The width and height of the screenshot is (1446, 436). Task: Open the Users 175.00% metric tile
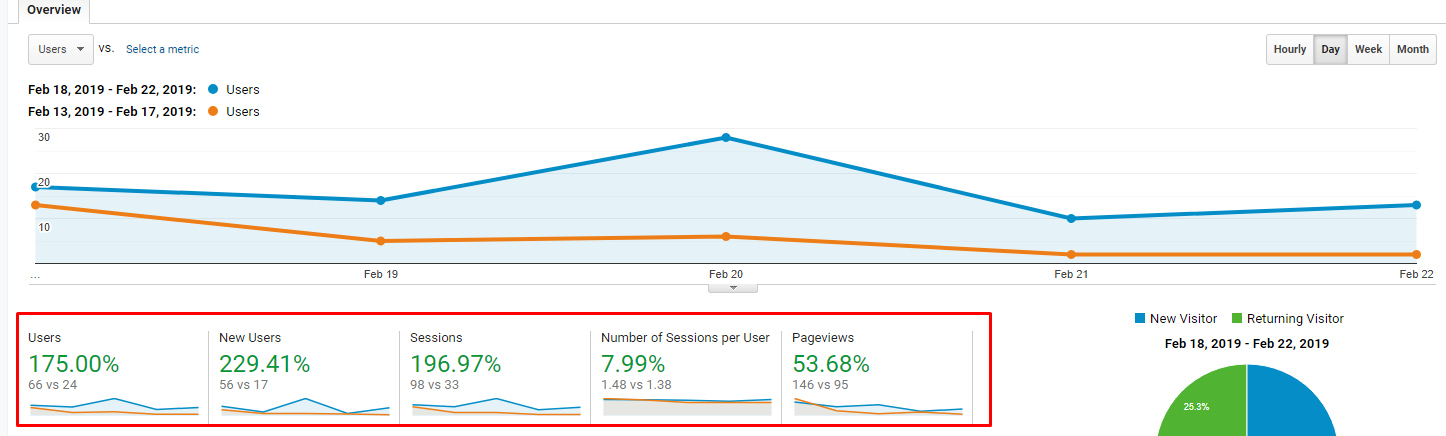113,372
